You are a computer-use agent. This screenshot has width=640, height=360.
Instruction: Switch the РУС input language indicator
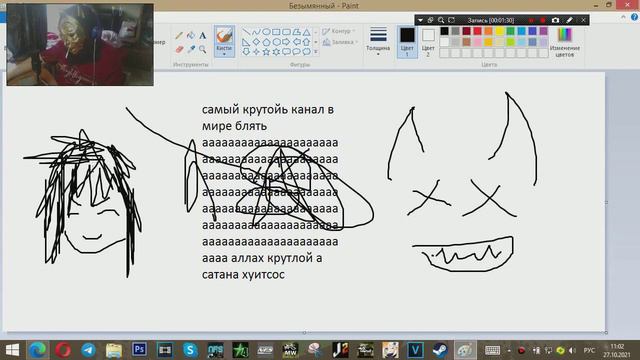pyautogui.click(x=589, y=350)
